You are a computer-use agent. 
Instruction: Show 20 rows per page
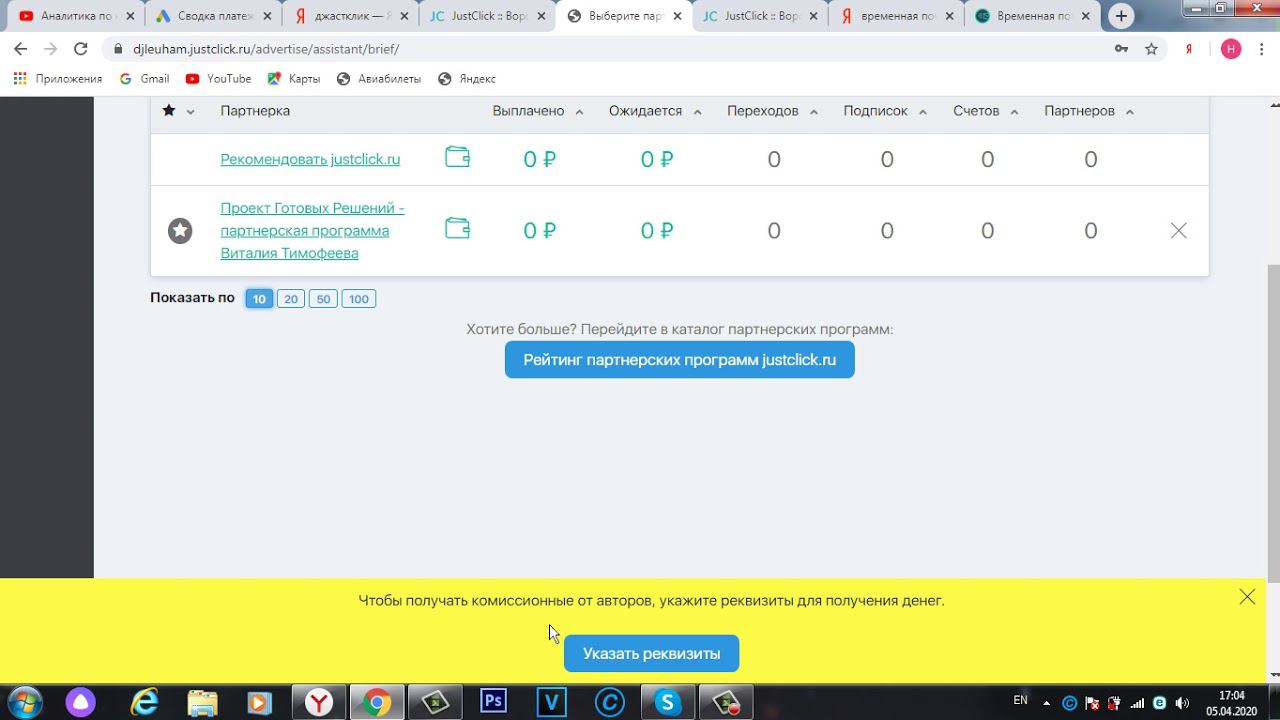tap(291, 298)
